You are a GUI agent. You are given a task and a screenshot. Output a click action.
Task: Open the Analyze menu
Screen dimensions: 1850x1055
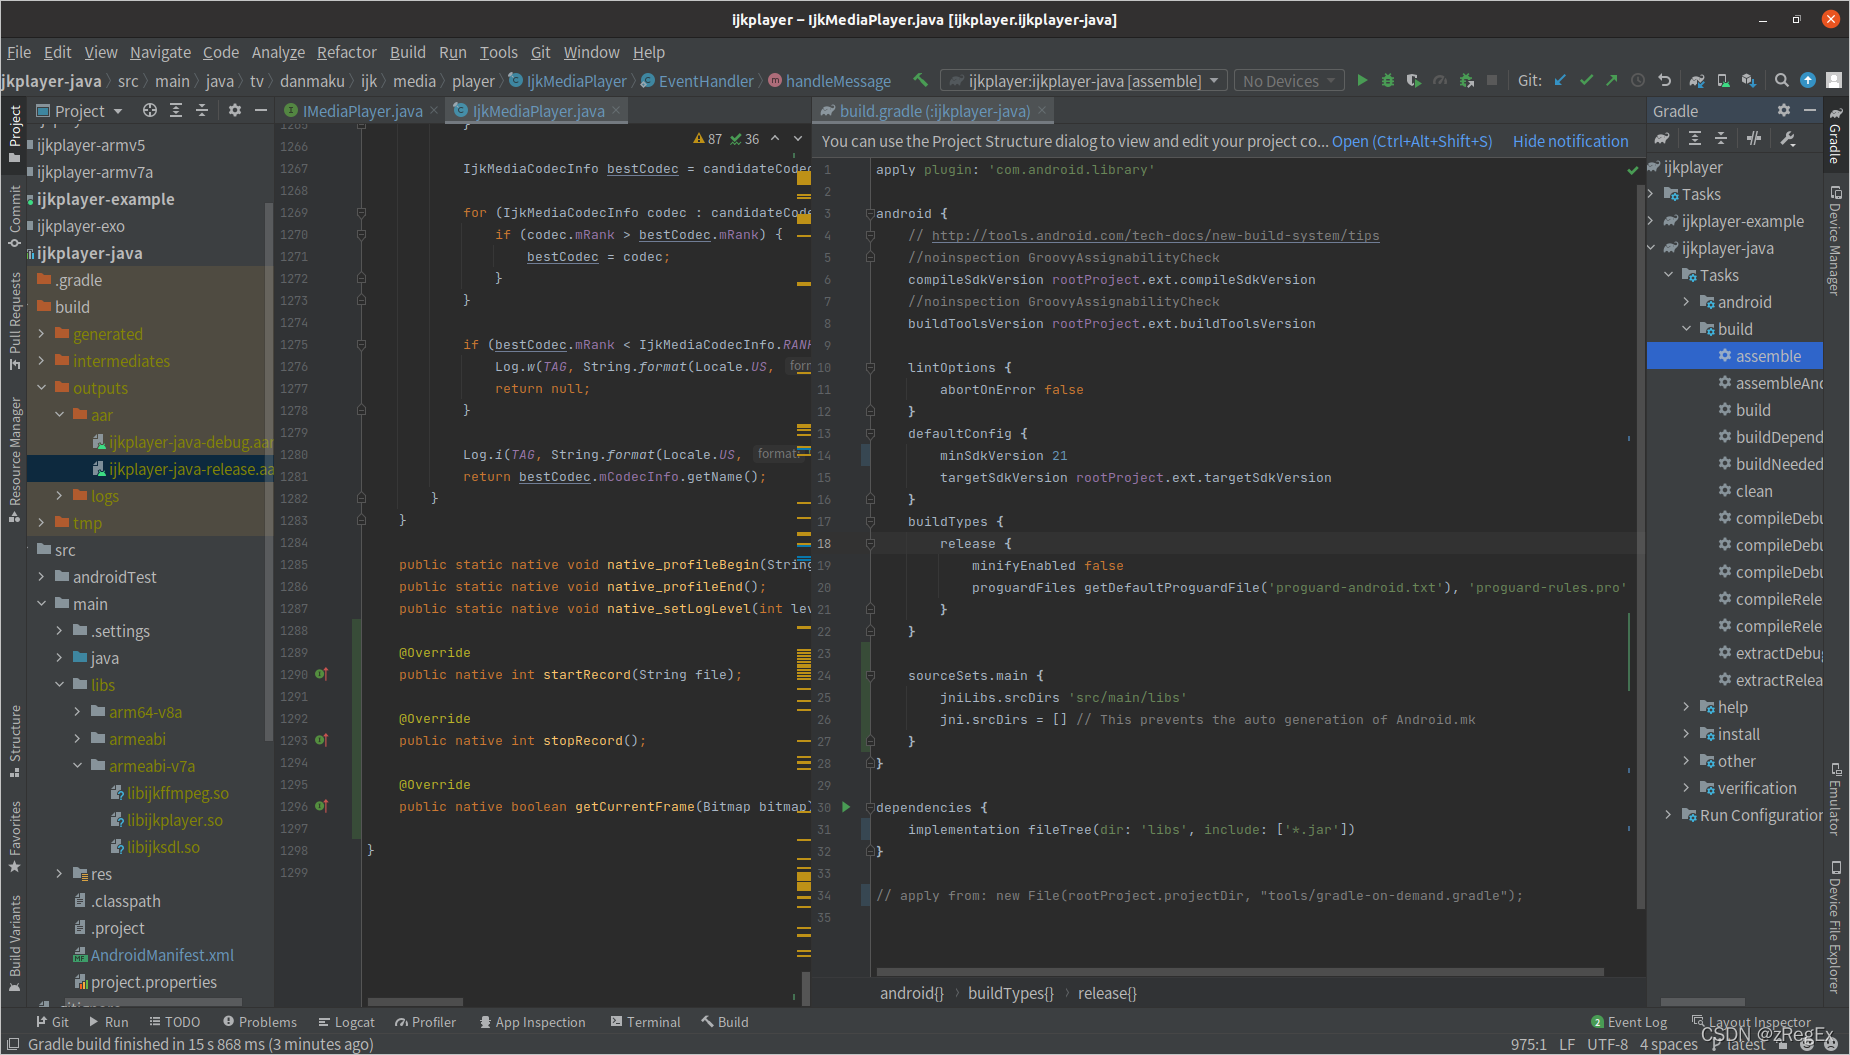[x=278, y=52]
